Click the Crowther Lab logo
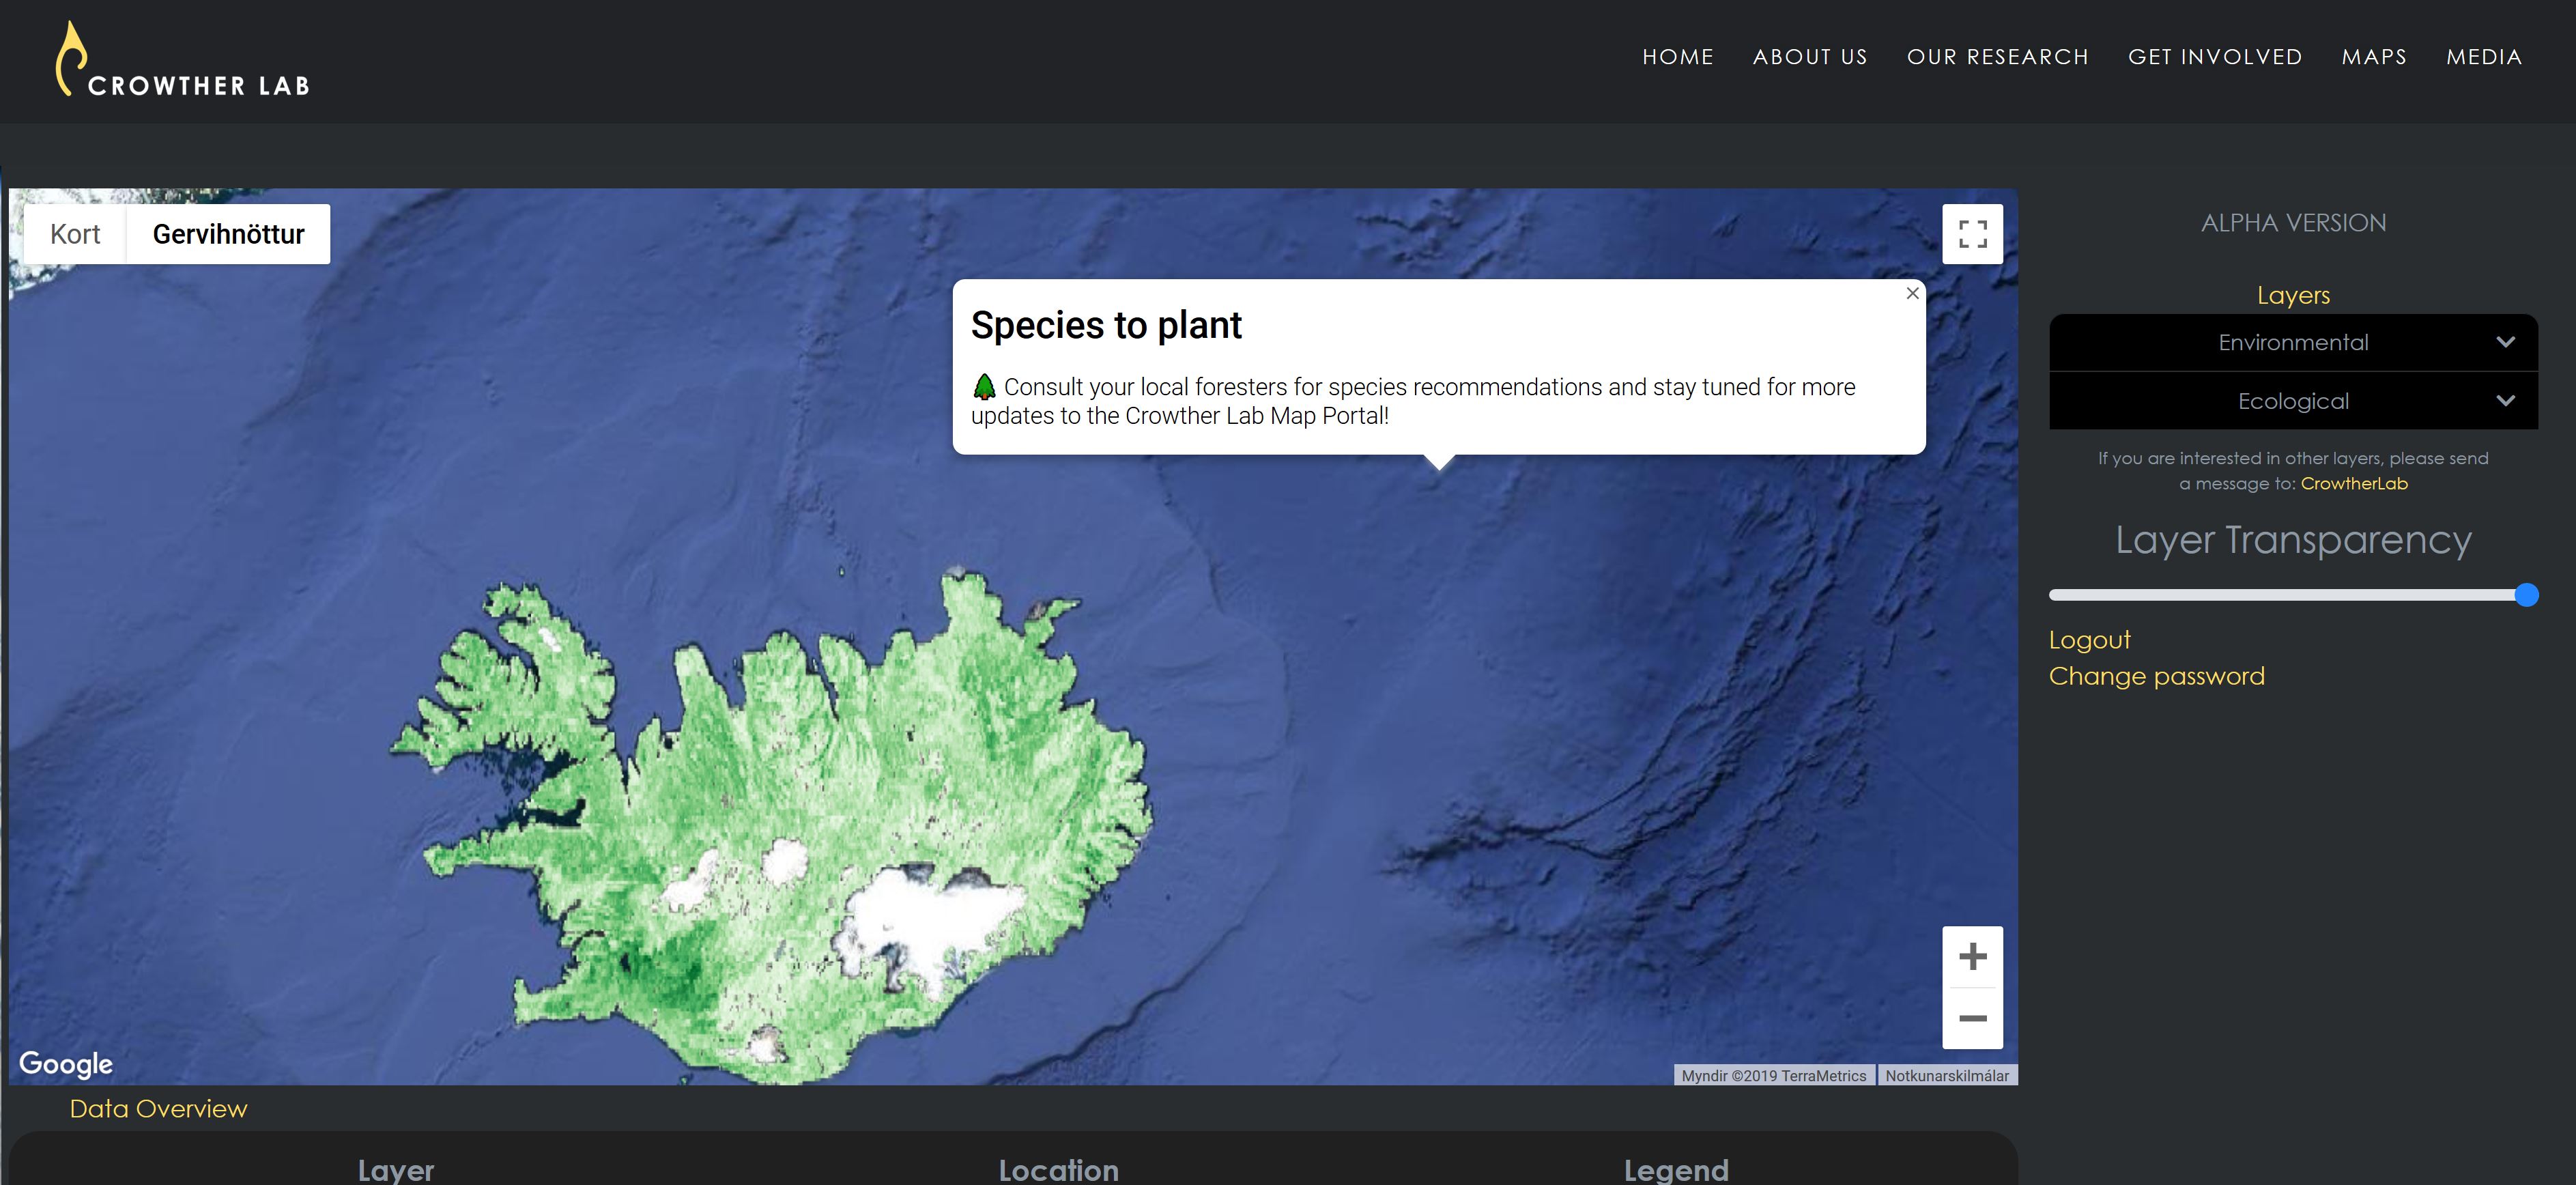Screen dimensions: 2576x1185 point(183,61)
